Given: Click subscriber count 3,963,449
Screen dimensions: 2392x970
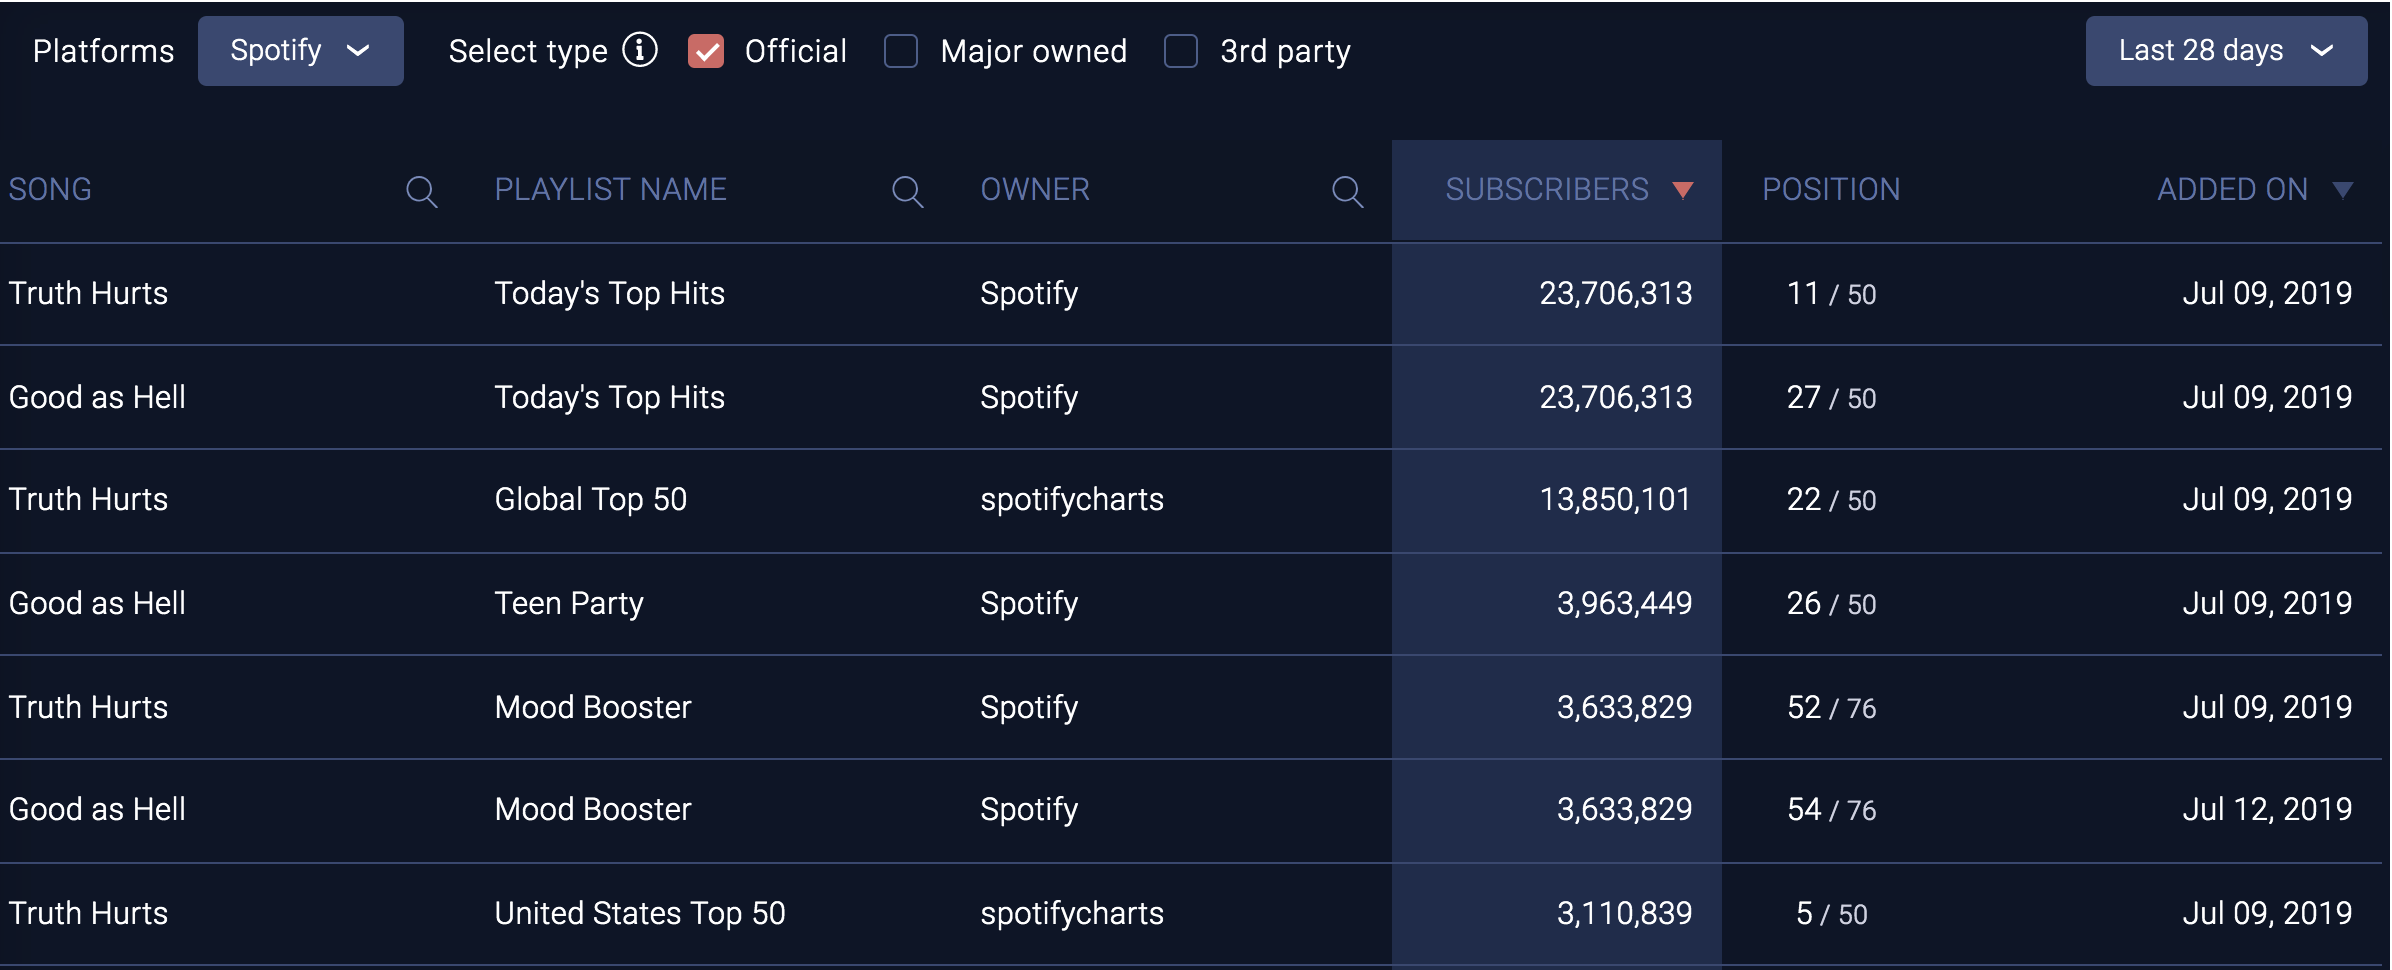Looking at the screenshot, I should click(1624, 603).
